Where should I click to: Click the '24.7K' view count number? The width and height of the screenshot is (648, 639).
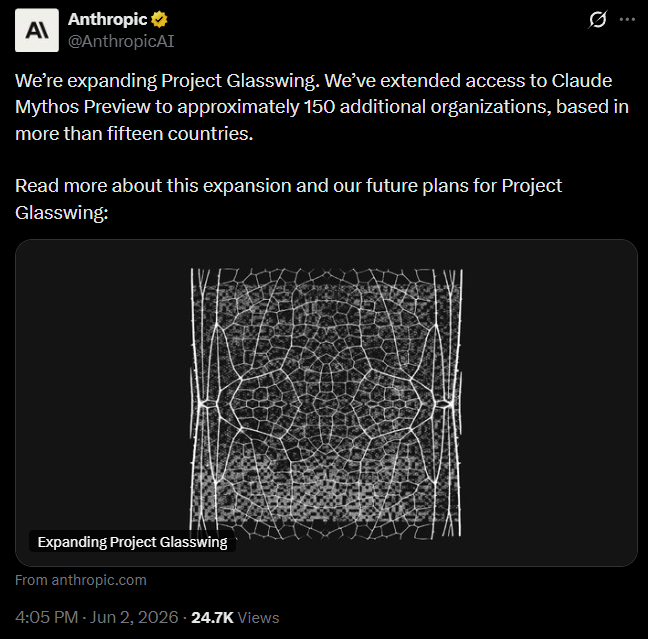click(212, 618)
